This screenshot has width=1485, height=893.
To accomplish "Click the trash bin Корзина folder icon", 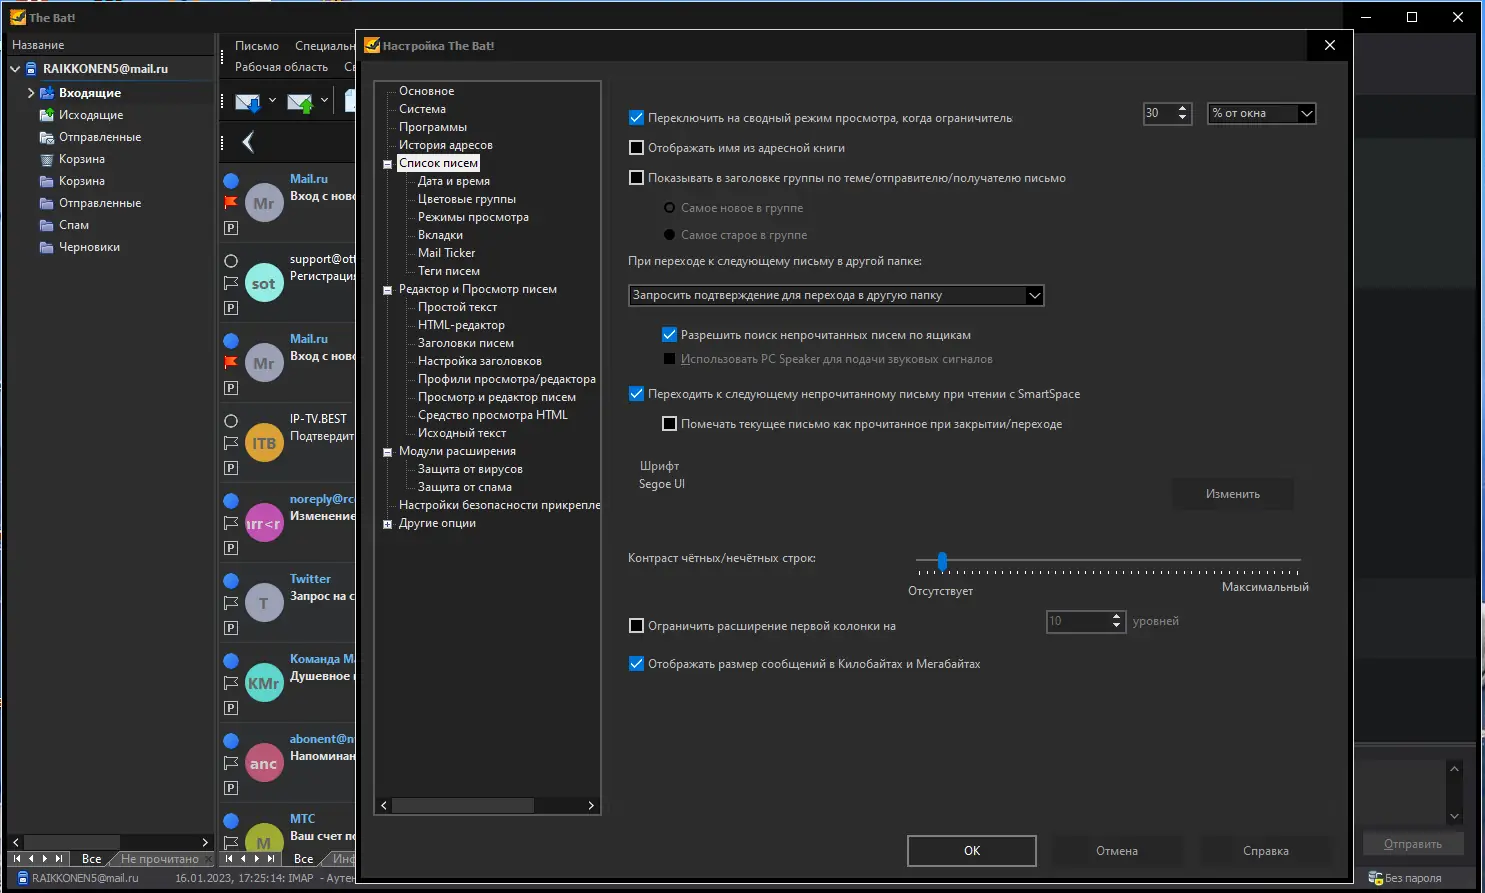I will pyautogui.click(x=47, y=159).
